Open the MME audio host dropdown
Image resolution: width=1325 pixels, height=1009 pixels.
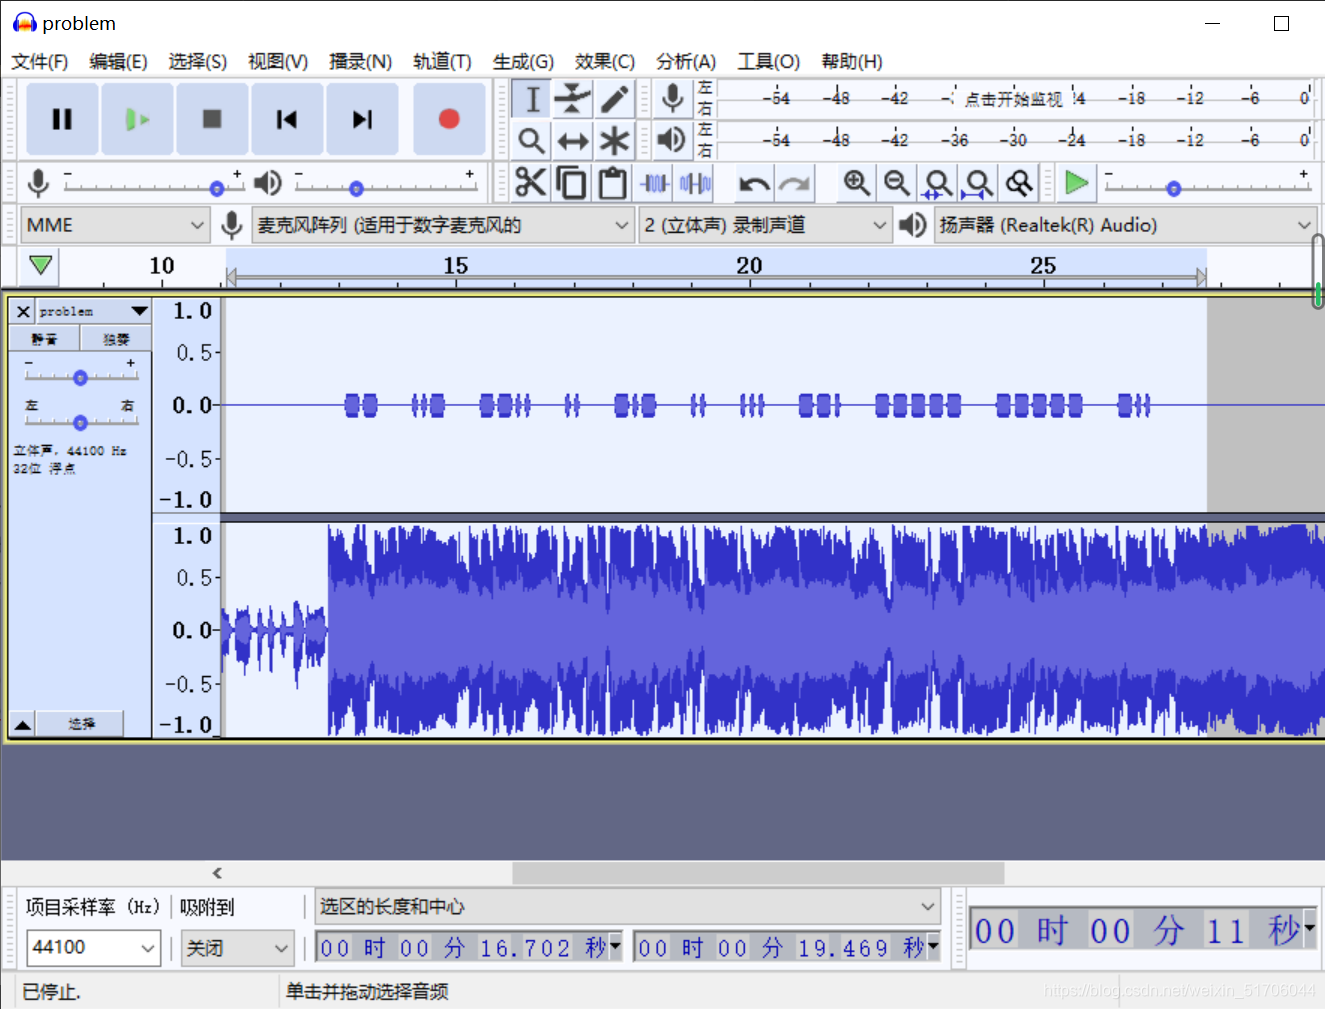pyautogui.click(x=114, y=225)
